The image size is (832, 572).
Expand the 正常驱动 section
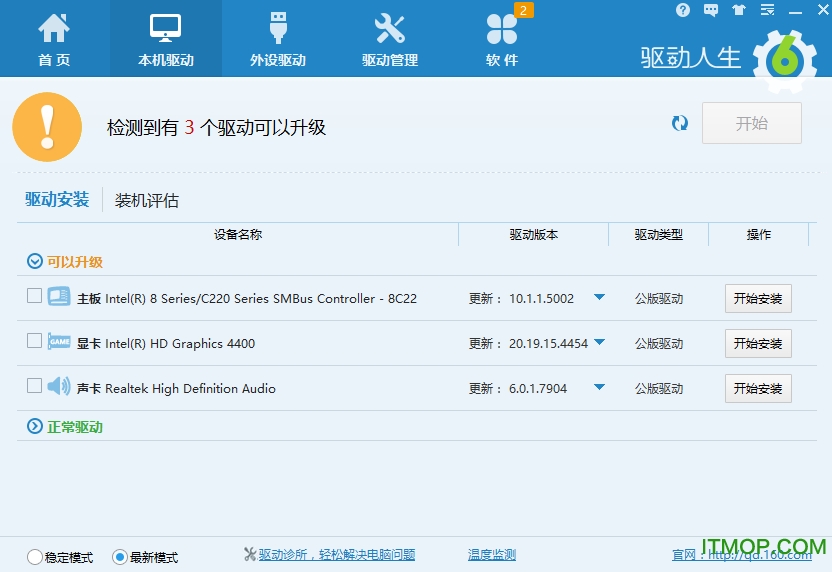point(35,427)
